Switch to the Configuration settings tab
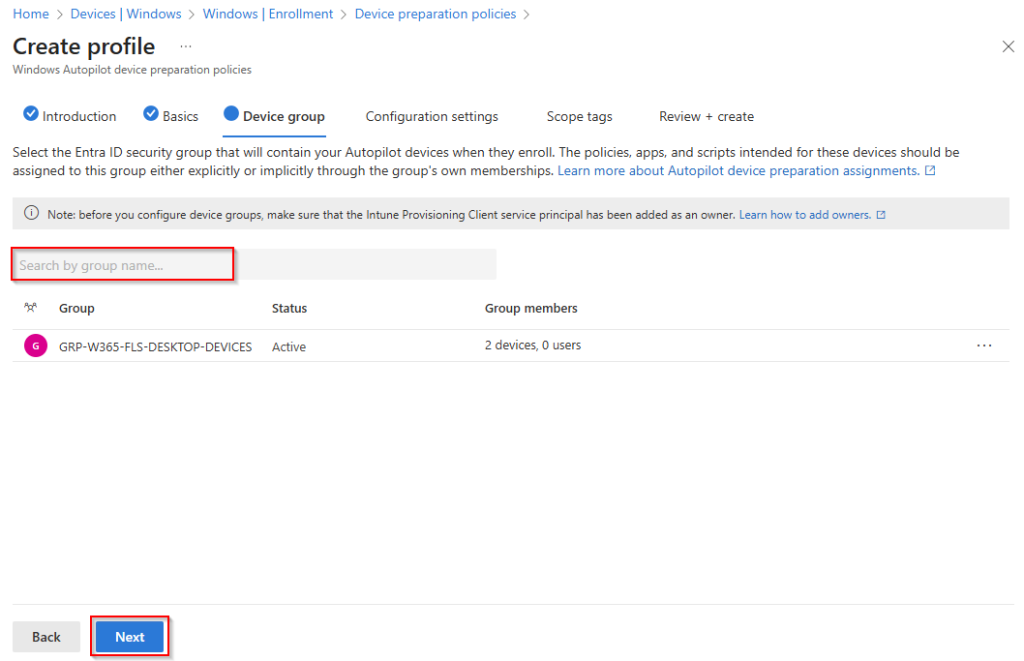 (x=431, y=117)
